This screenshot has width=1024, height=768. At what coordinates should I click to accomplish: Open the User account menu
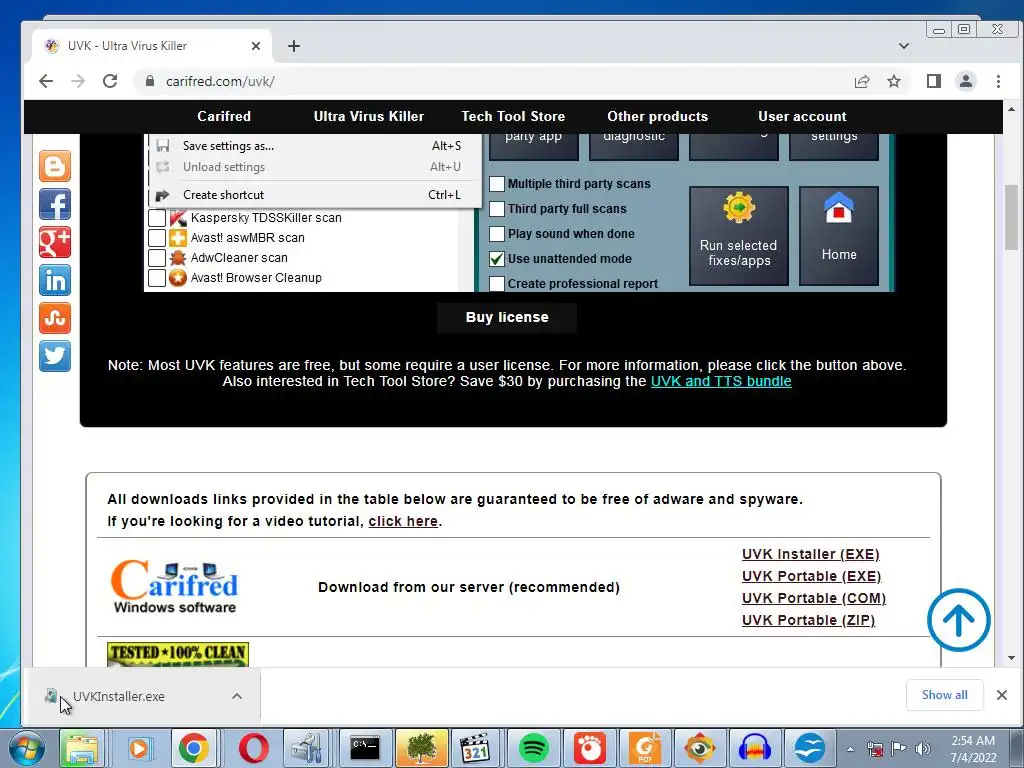(803, 116)
